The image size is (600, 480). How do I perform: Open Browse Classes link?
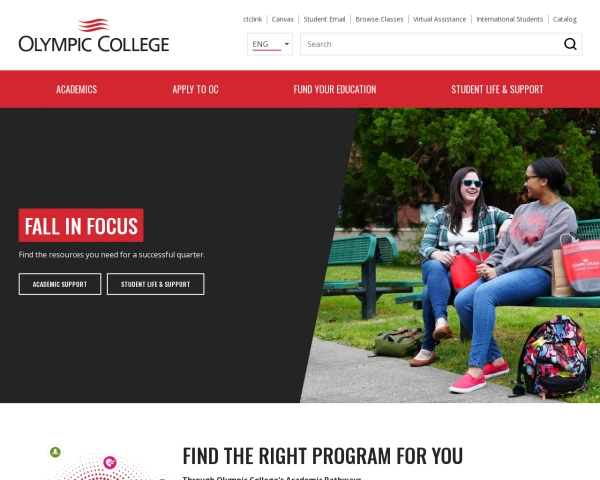pyautogui.click(x=379, y=19)
